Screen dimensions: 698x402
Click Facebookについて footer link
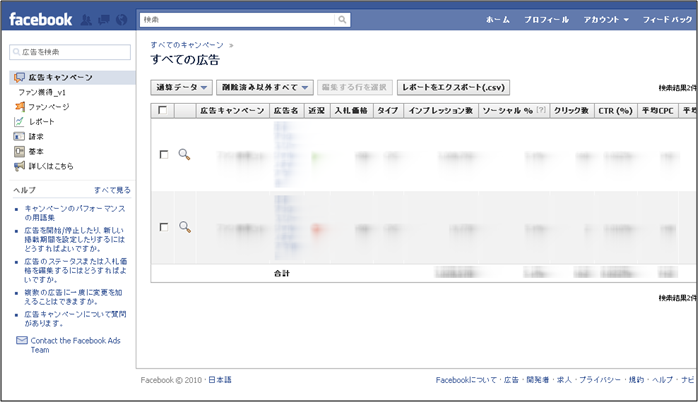[x=466, y=380]
